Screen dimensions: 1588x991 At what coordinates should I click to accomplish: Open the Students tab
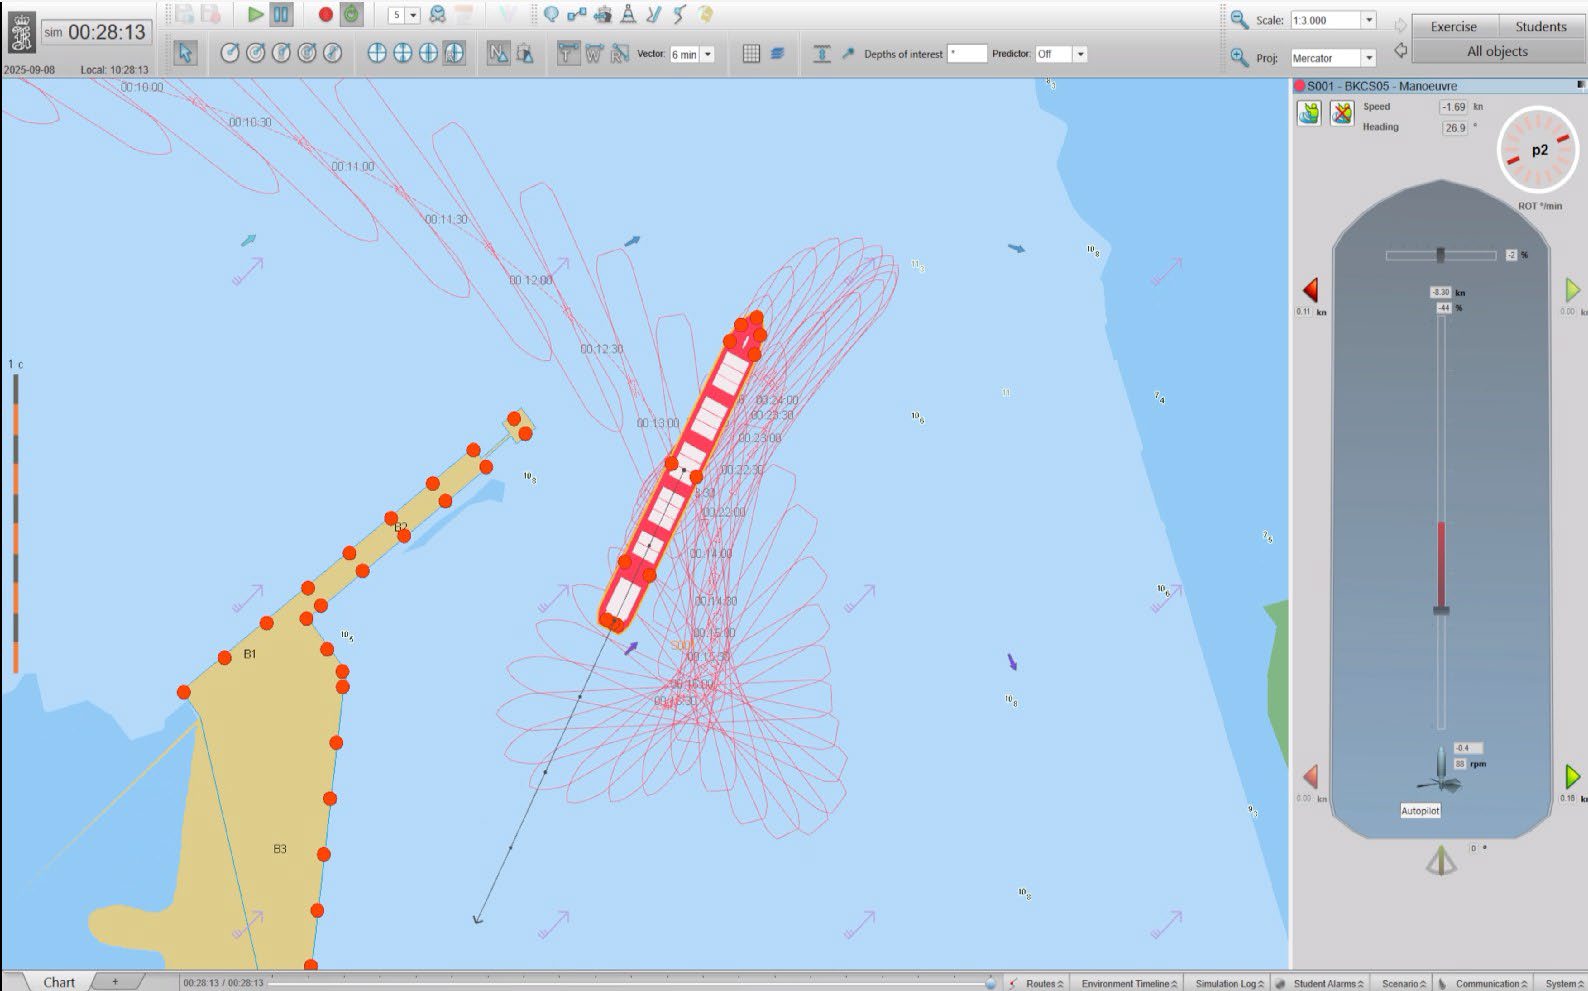tap(1540, 26)
